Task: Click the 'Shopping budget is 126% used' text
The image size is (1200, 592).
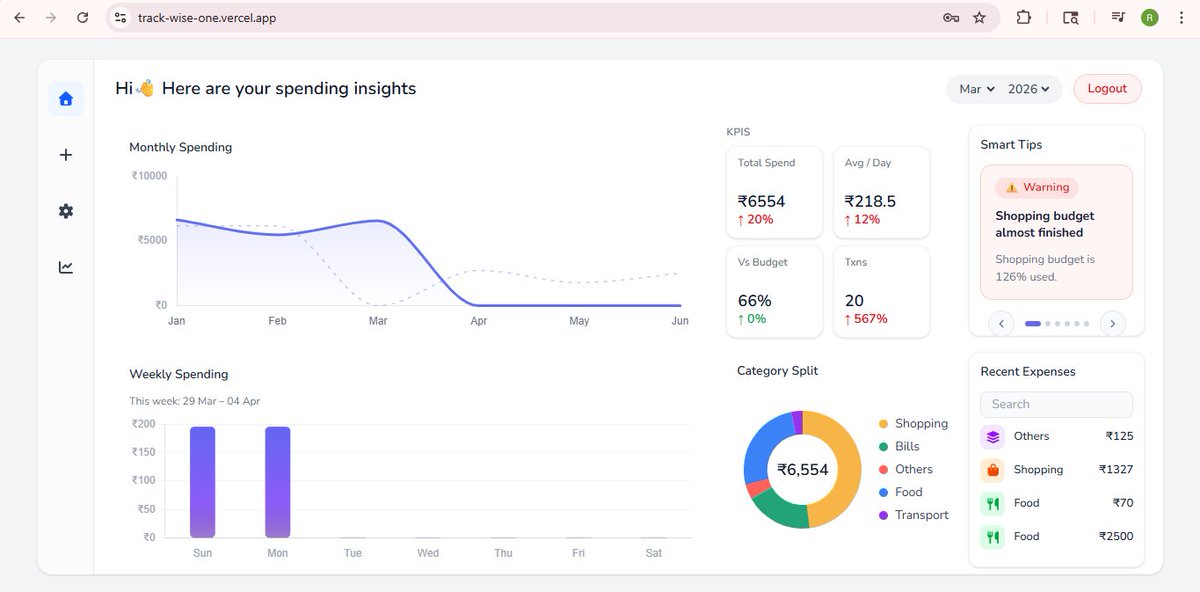Action: (1045, 268)
